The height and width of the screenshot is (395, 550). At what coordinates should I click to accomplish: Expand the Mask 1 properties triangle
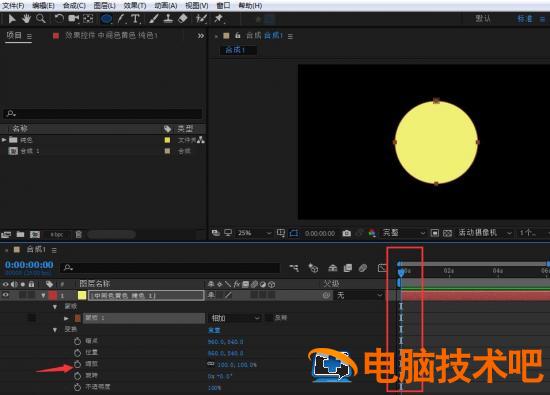point(66,318)
